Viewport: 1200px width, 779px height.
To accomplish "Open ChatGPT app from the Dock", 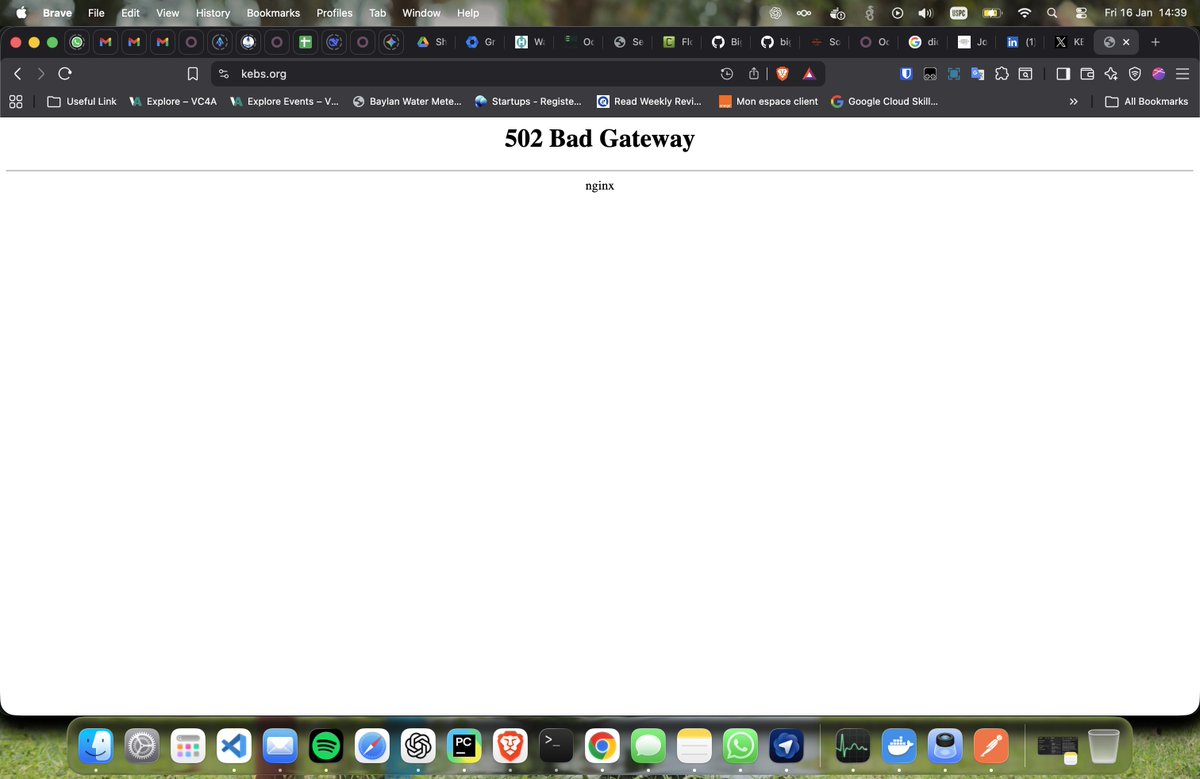I will pos(418,745).
